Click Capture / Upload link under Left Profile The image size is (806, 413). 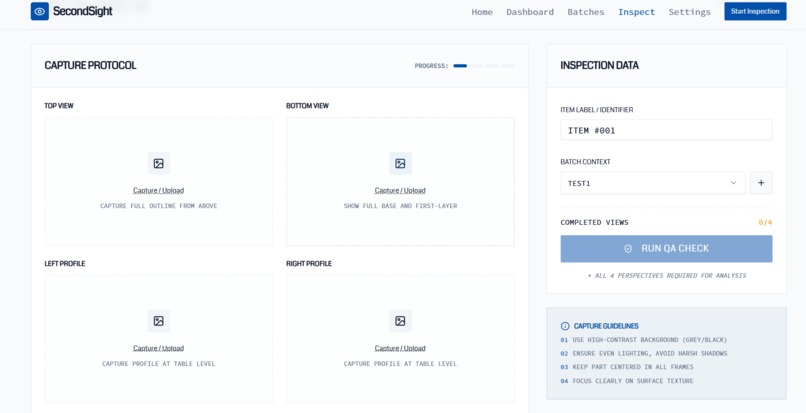pyautogui.click(x=158, y=348)
